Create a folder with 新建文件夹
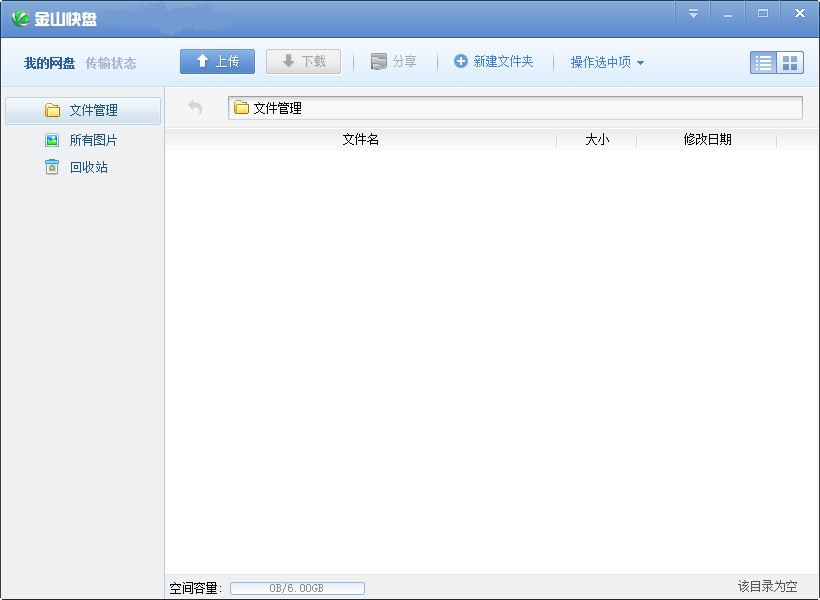This screenshot has width=820, height=600. (x=494, y=62)
